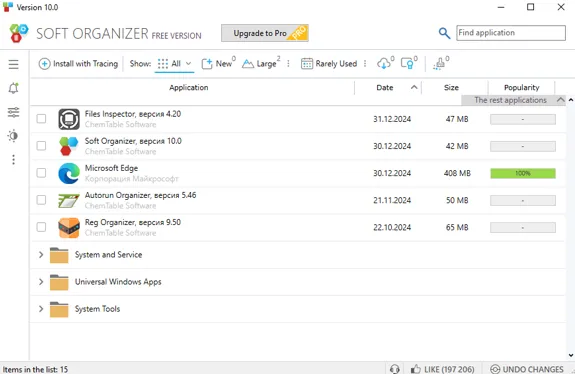This screenshot has width=575, height=374.
Task: Click the Items in the list: 15 status text
Action: click(x=35, y=369)
